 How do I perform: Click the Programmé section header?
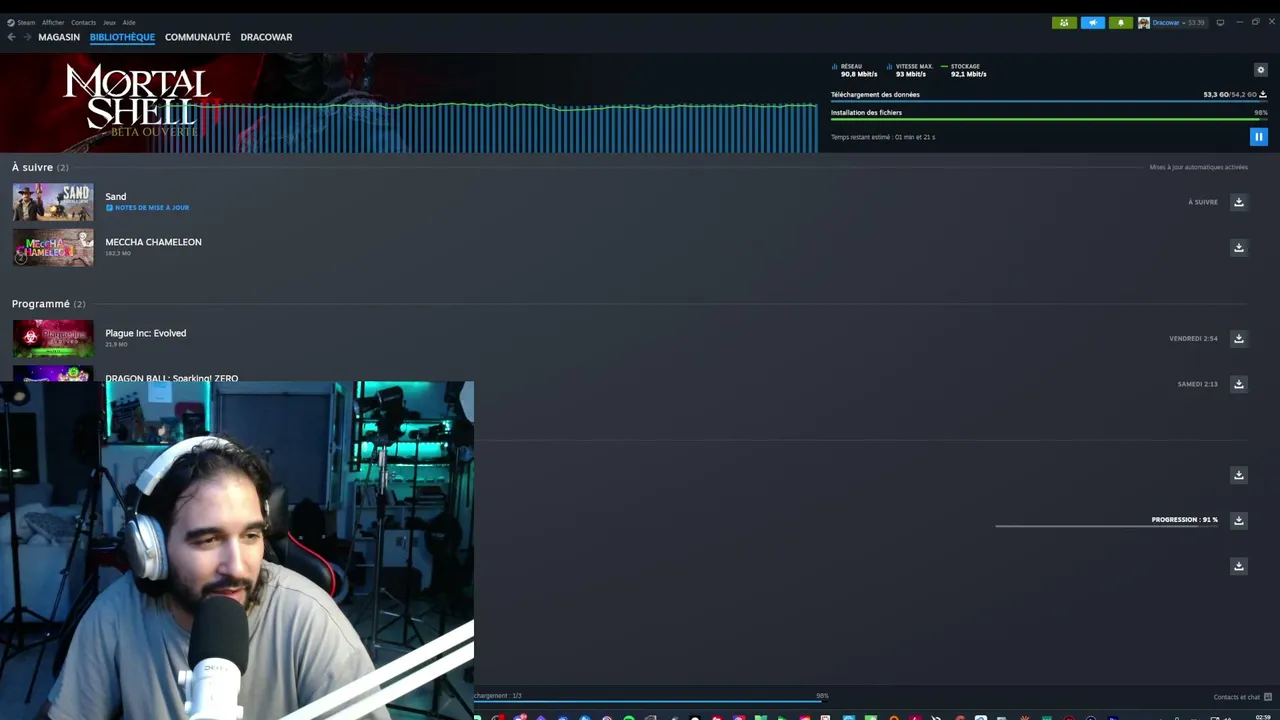coord(48,304)
